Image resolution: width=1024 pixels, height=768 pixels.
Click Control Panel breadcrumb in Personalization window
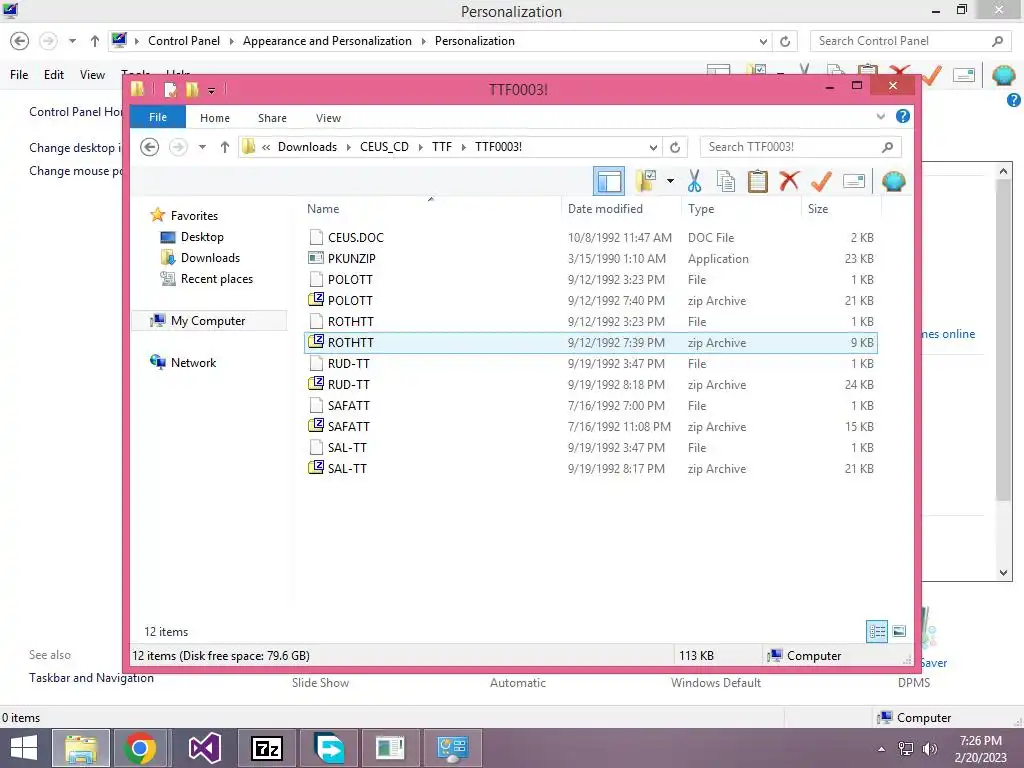click(184, 40)
